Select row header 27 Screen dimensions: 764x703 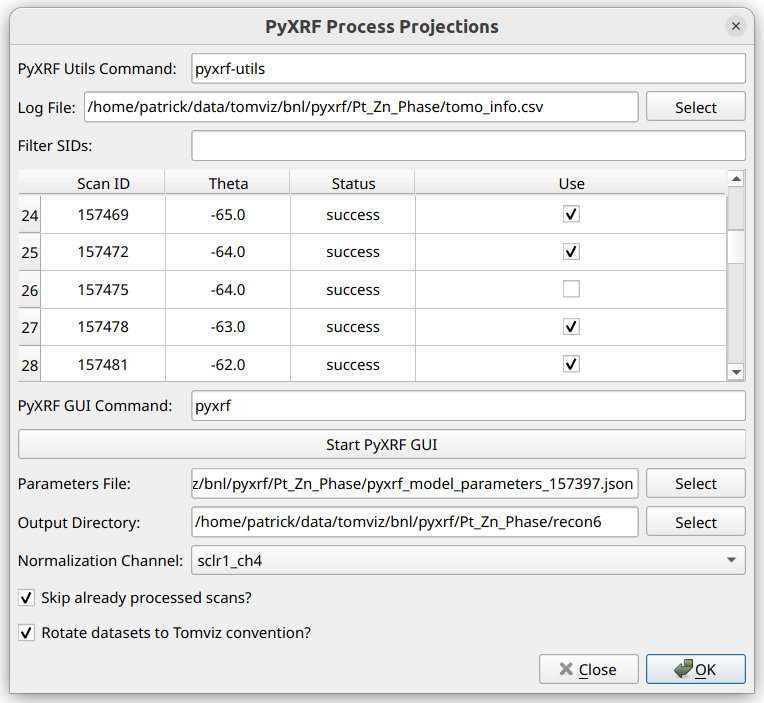[30, 327]
